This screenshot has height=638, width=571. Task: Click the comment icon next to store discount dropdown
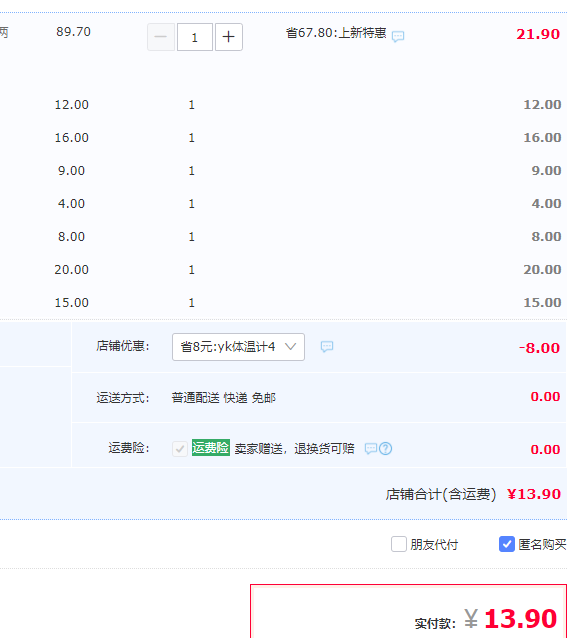(x=327, y=347)
